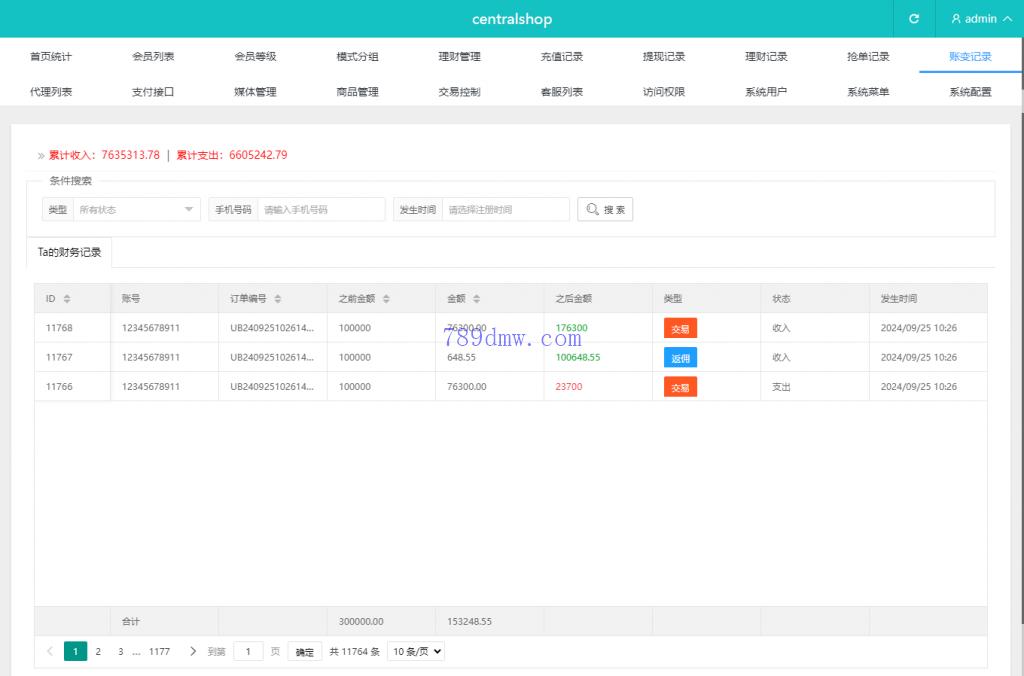Click the previous page arrow
The width and height of the screenshot is (1024, 676).
(x=50, y=651)
